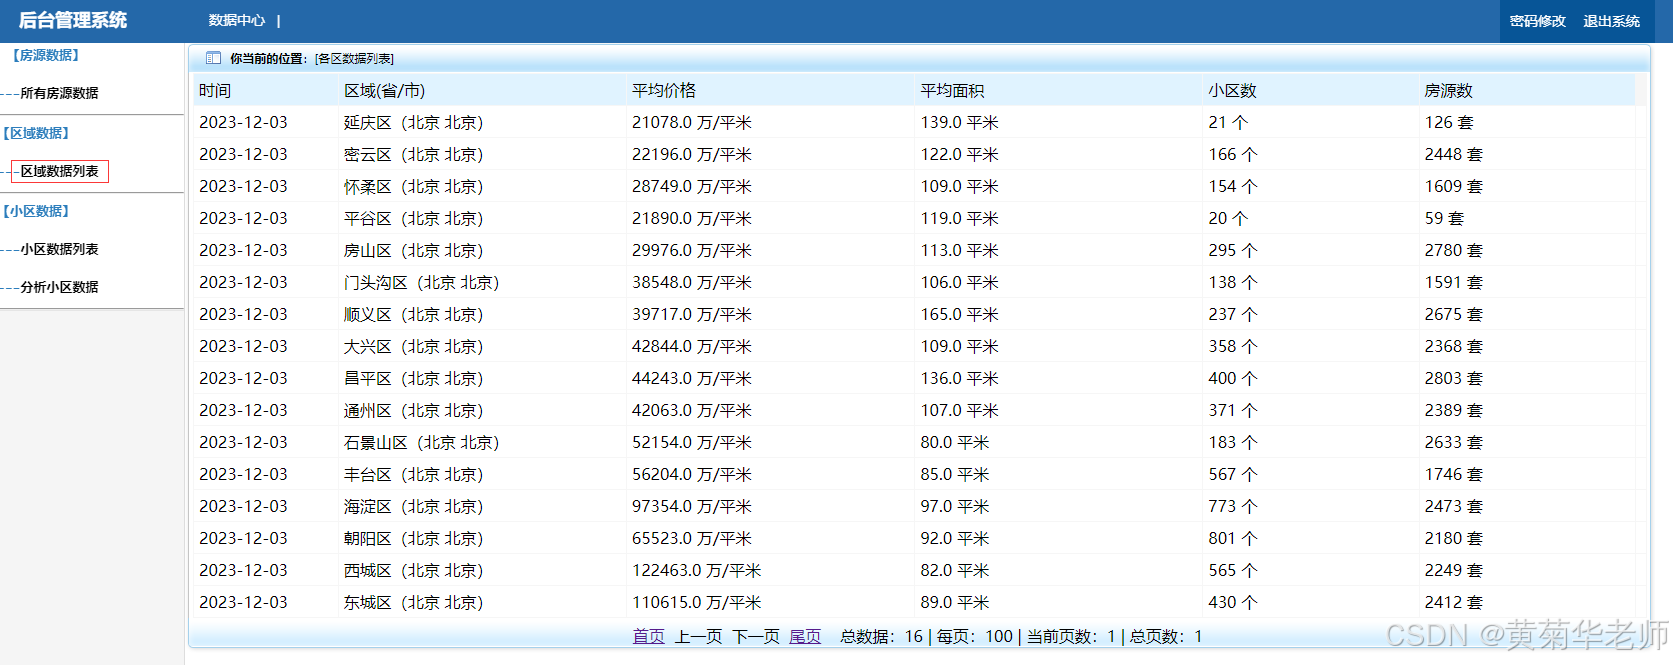Open 小区数据列表 in sidebar
Viewport: 1673px width, 665px height.
coord(59,249)
